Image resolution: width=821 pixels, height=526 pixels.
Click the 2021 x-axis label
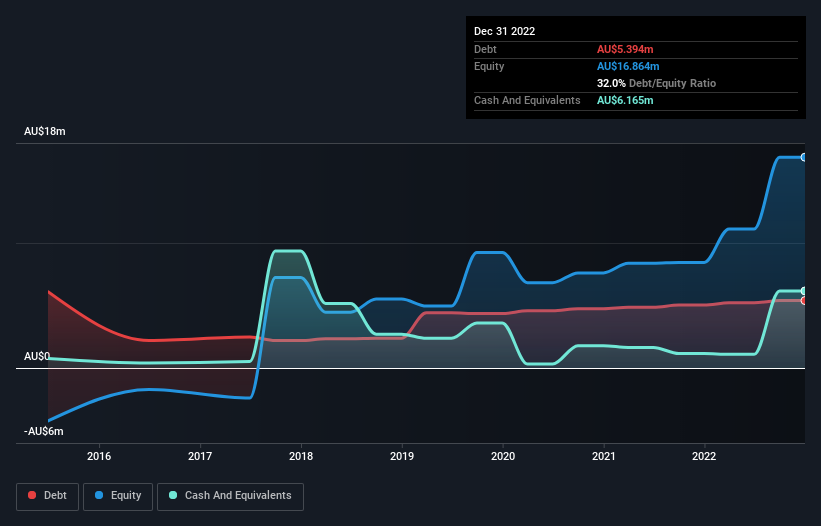tap(604, 456)
